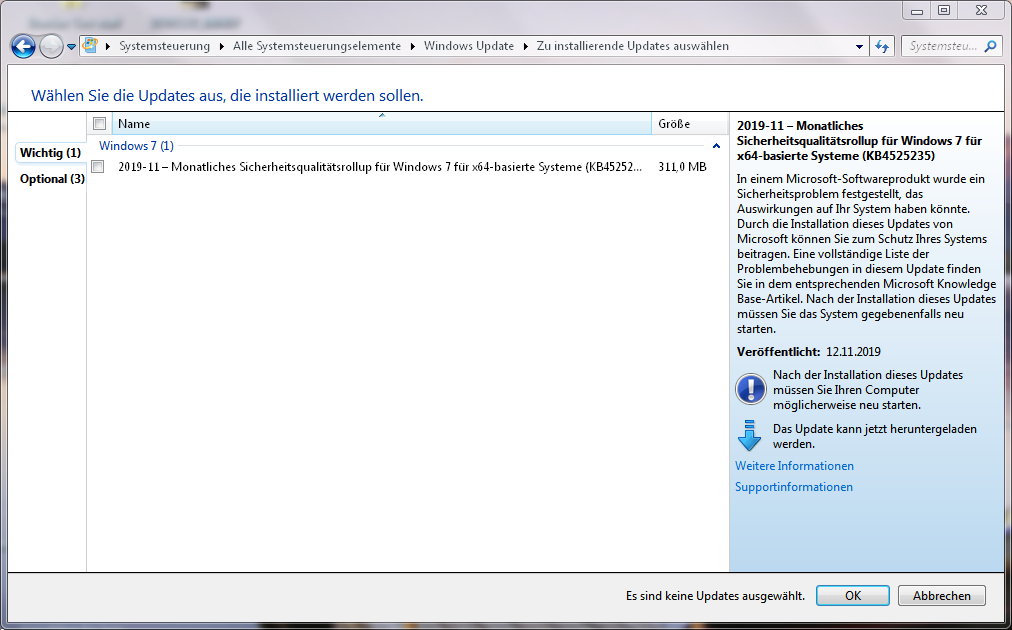The image size is (1012, 630).
Task: Click the 311,0 MB size value
Action: (682, 167)
